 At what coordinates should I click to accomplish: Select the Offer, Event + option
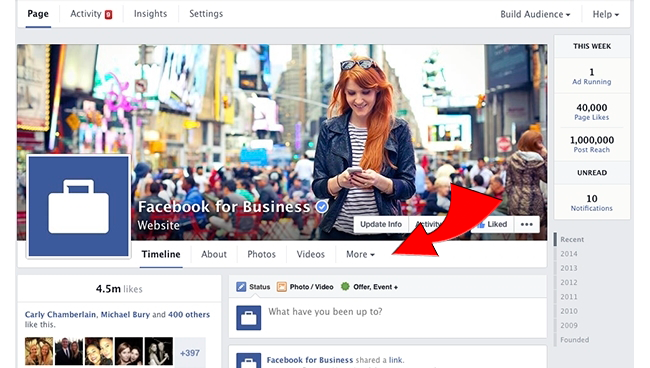pyautogui.click(x=369, y=287)
